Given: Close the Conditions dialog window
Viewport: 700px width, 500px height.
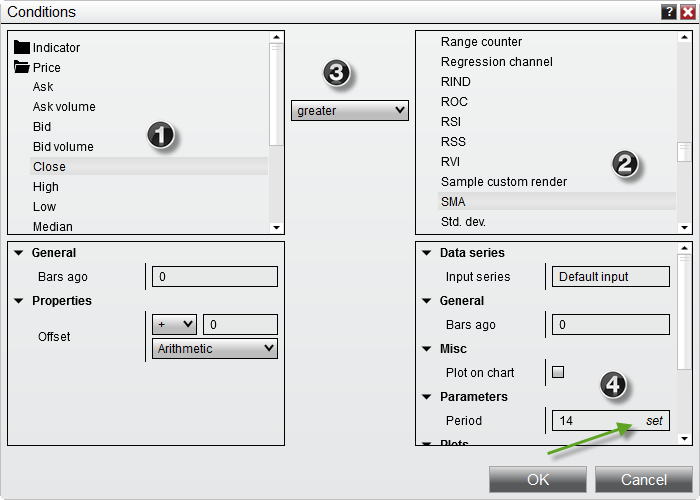Looking at the screenshot, I should (687, 12).
